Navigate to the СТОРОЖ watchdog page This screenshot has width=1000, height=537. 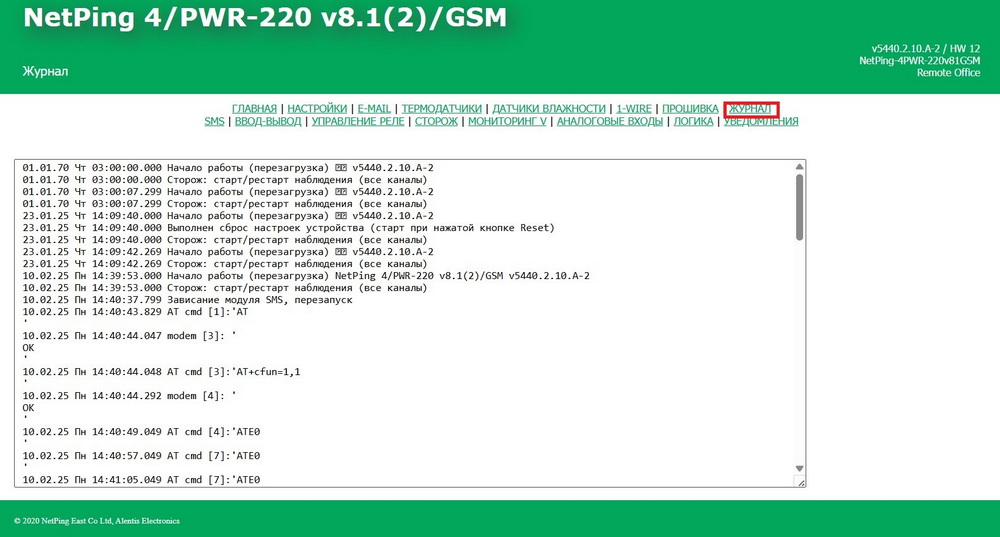[x=436, y=122]
